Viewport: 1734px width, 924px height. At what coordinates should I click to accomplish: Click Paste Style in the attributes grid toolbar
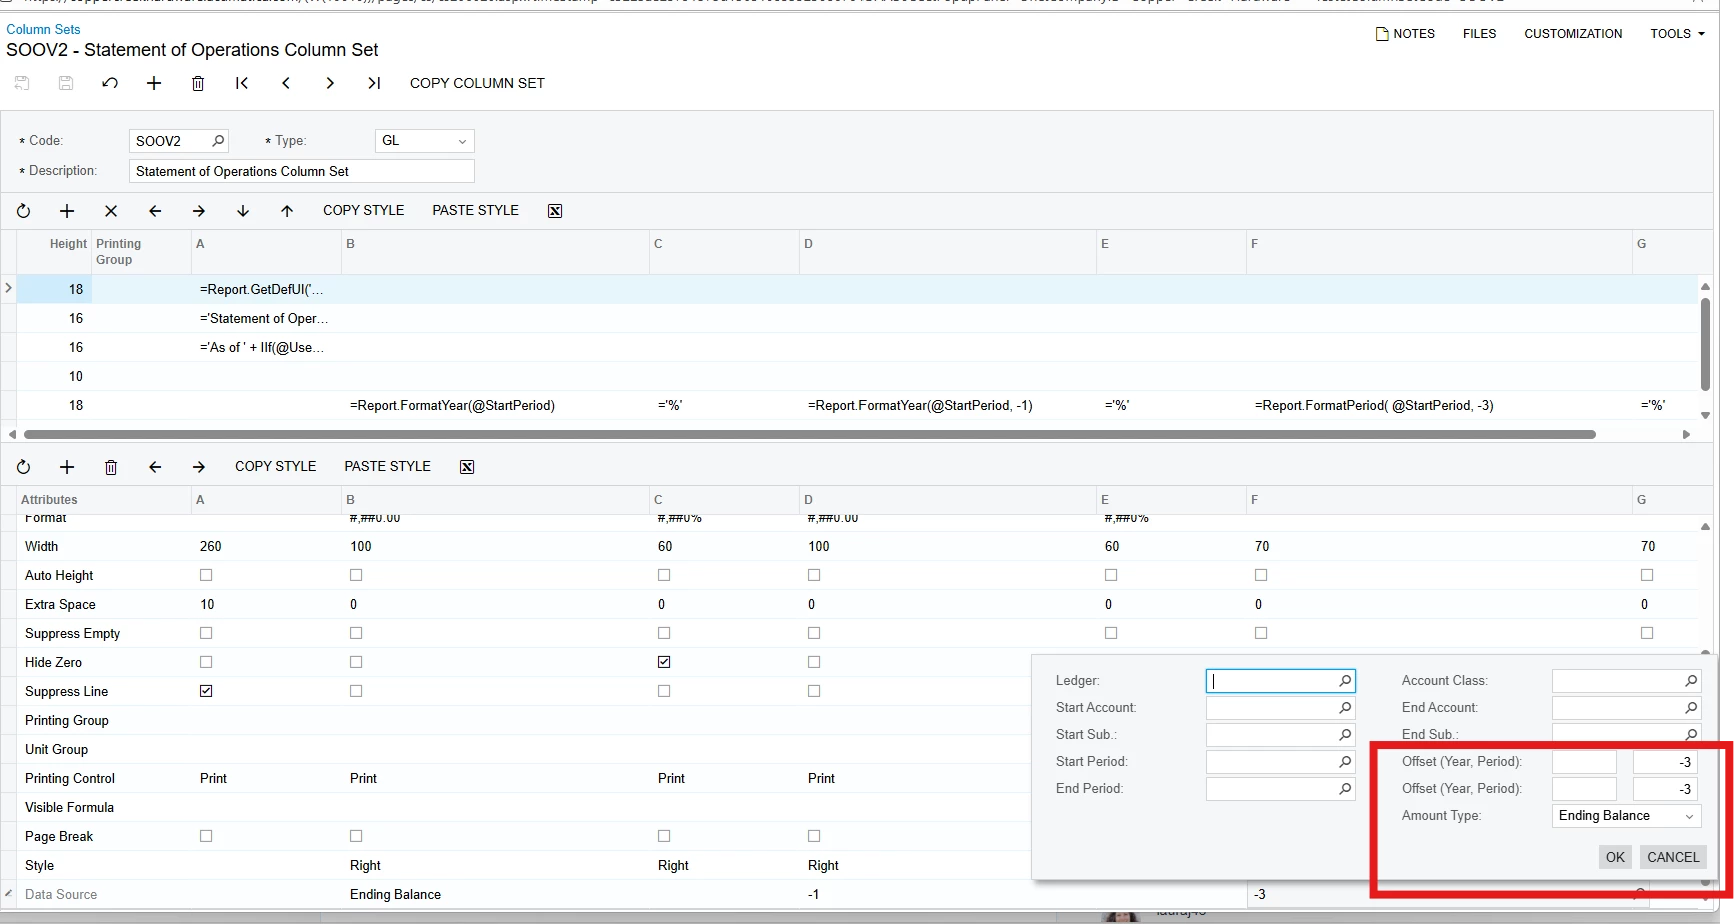pyautogui.click(x=387, y=467)
